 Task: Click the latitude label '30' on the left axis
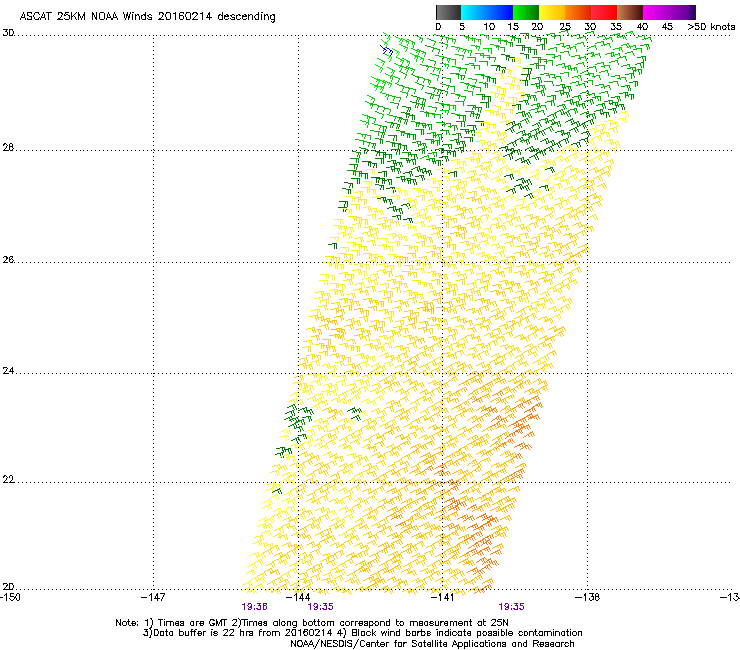pyautogui.click(x=8, y=33)
